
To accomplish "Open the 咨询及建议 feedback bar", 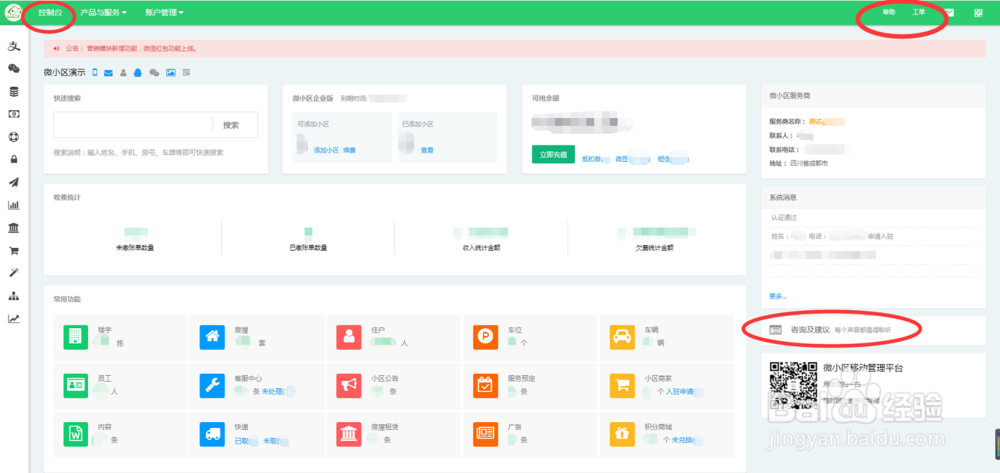I will (873, 330).
